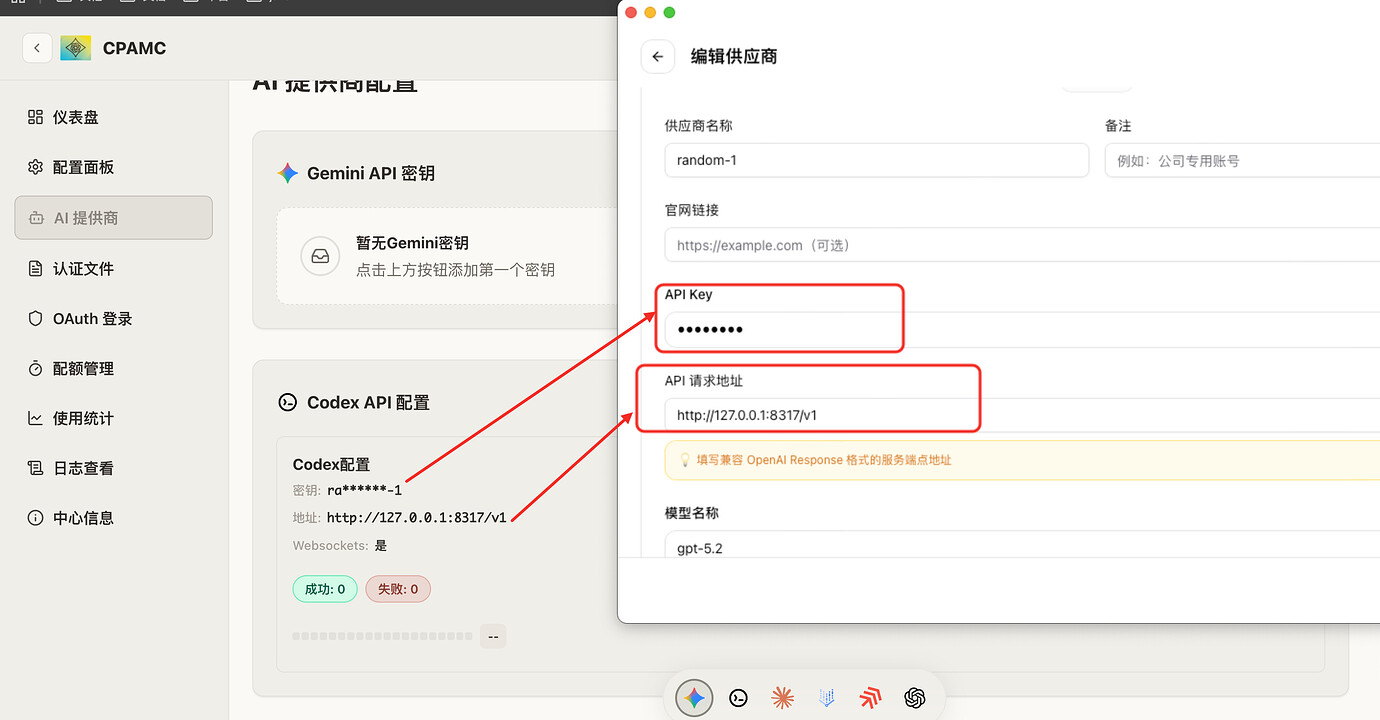The width and height of the screenshot is (1380, 720).
Task: Click the 密钥 value ra******-1
Action: pyautogui.click(x=365, y=490)
